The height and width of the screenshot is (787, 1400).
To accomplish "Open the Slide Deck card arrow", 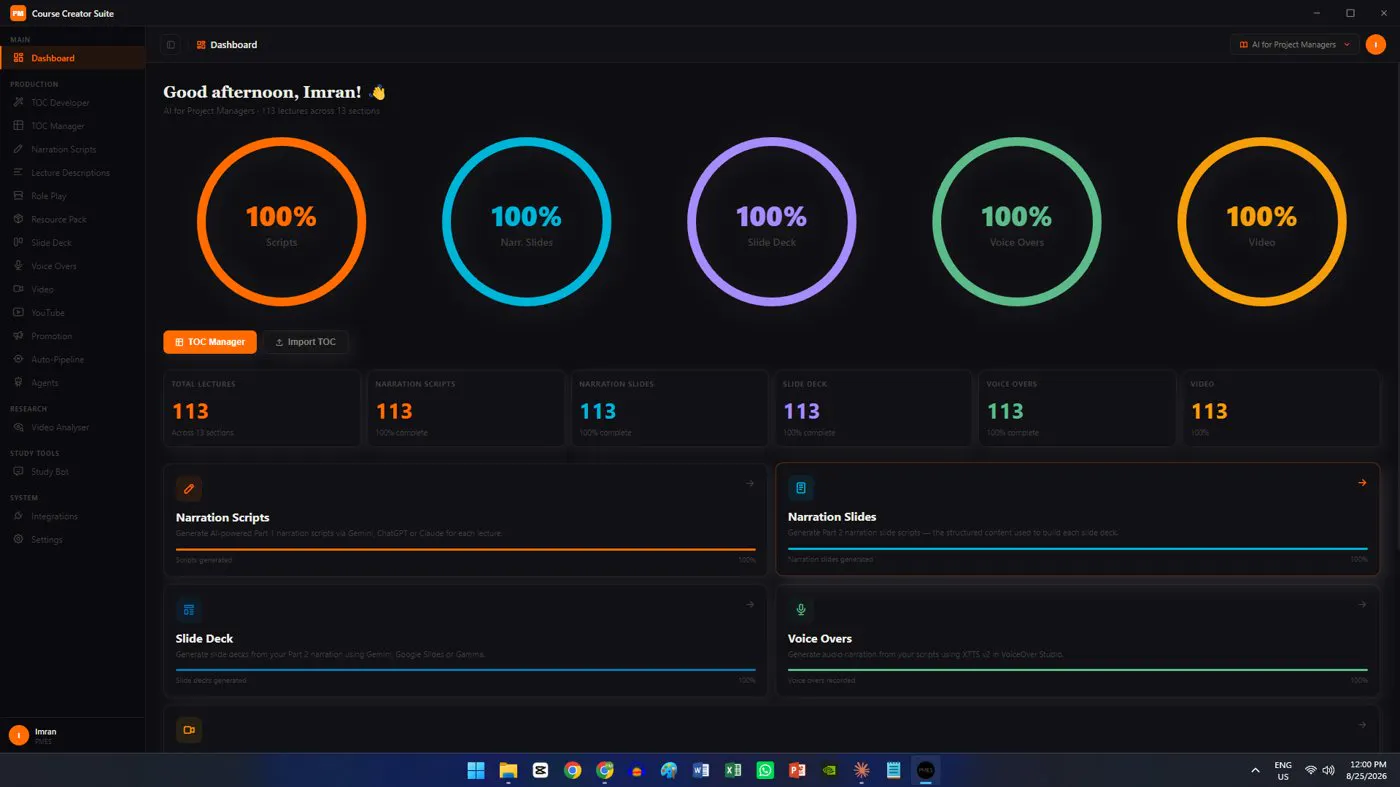I will pyautogui.click(x=750, y=605).
